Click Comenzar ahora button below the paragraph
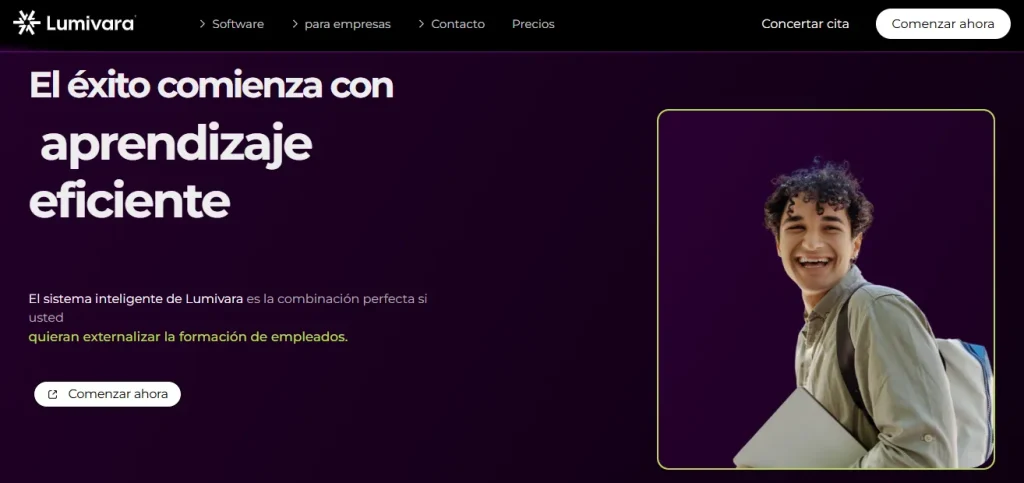The width and height of the screenshot is (1024, 483). [107, 394]
